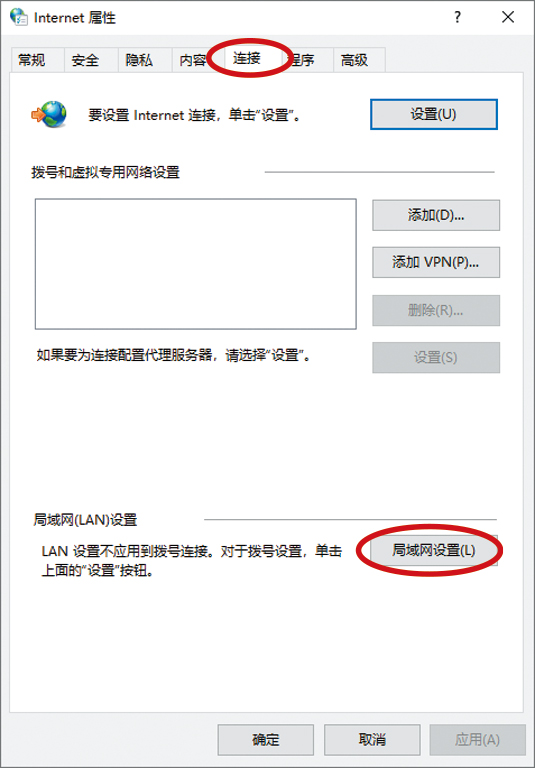
Task: Click the 设置(U) button for Internet connection
Action: coord(434,115)
